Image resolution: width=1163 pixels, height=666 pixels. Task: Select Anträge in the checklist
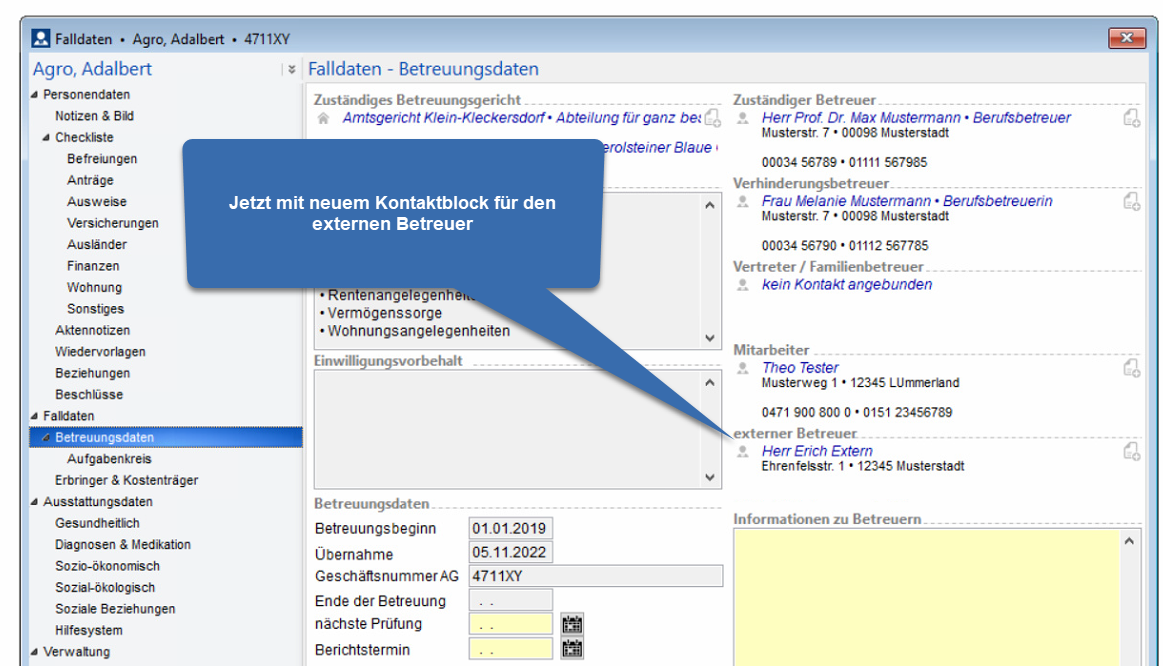pyautogui.click(x=90, y=180)
